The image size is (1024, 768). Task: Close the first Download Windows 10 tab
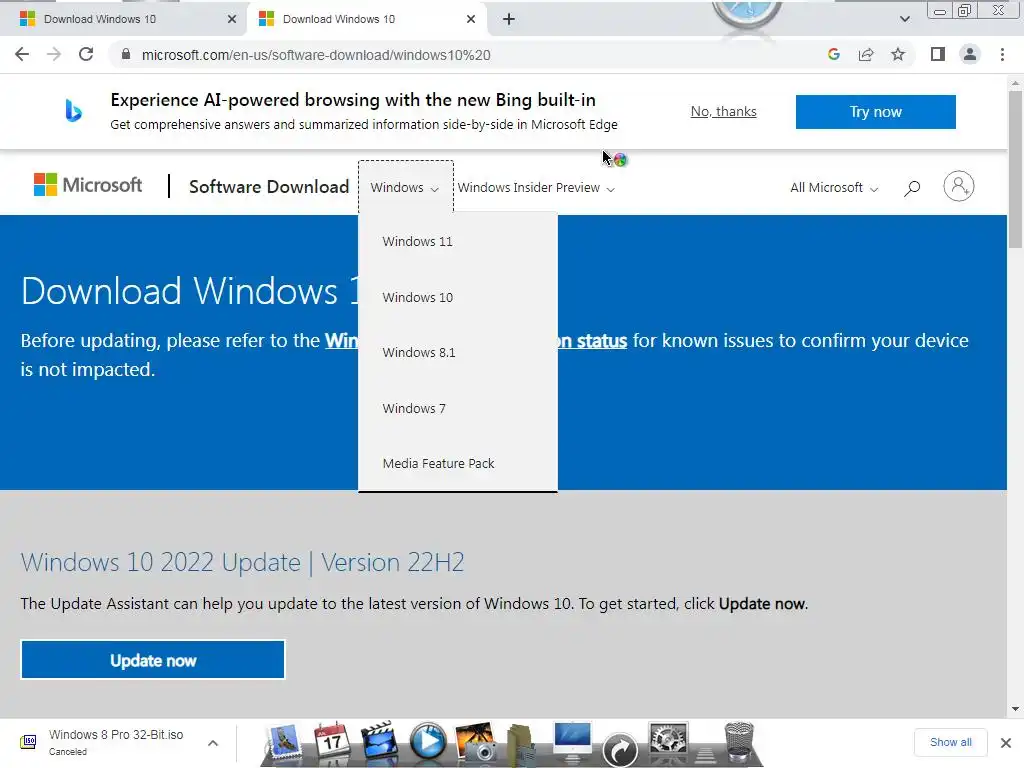(x=231, y=19)
